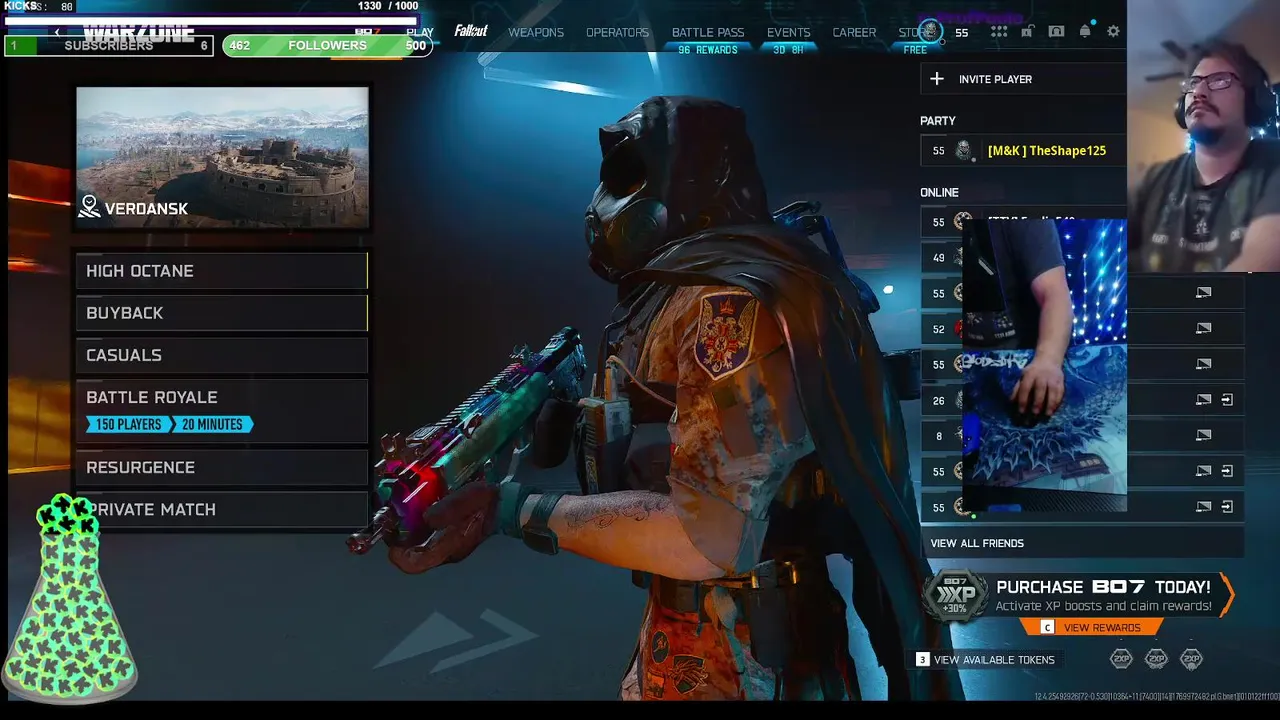Image resolution: width=1280 pixels, height=720 pixels.
Task: Click the platform icon in level 52 friend row
Action: coord(1203,328)
